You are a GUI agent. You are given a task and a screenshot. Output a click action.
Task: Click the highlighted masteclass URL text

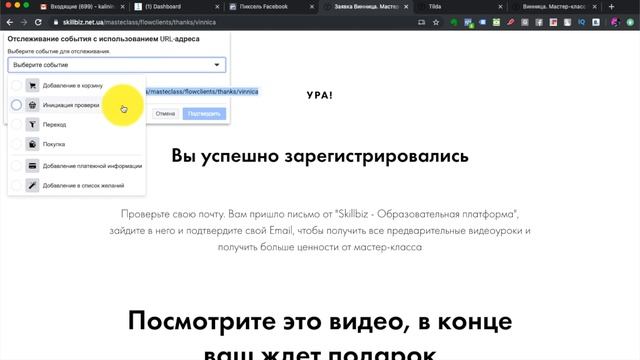coord(202,91)
